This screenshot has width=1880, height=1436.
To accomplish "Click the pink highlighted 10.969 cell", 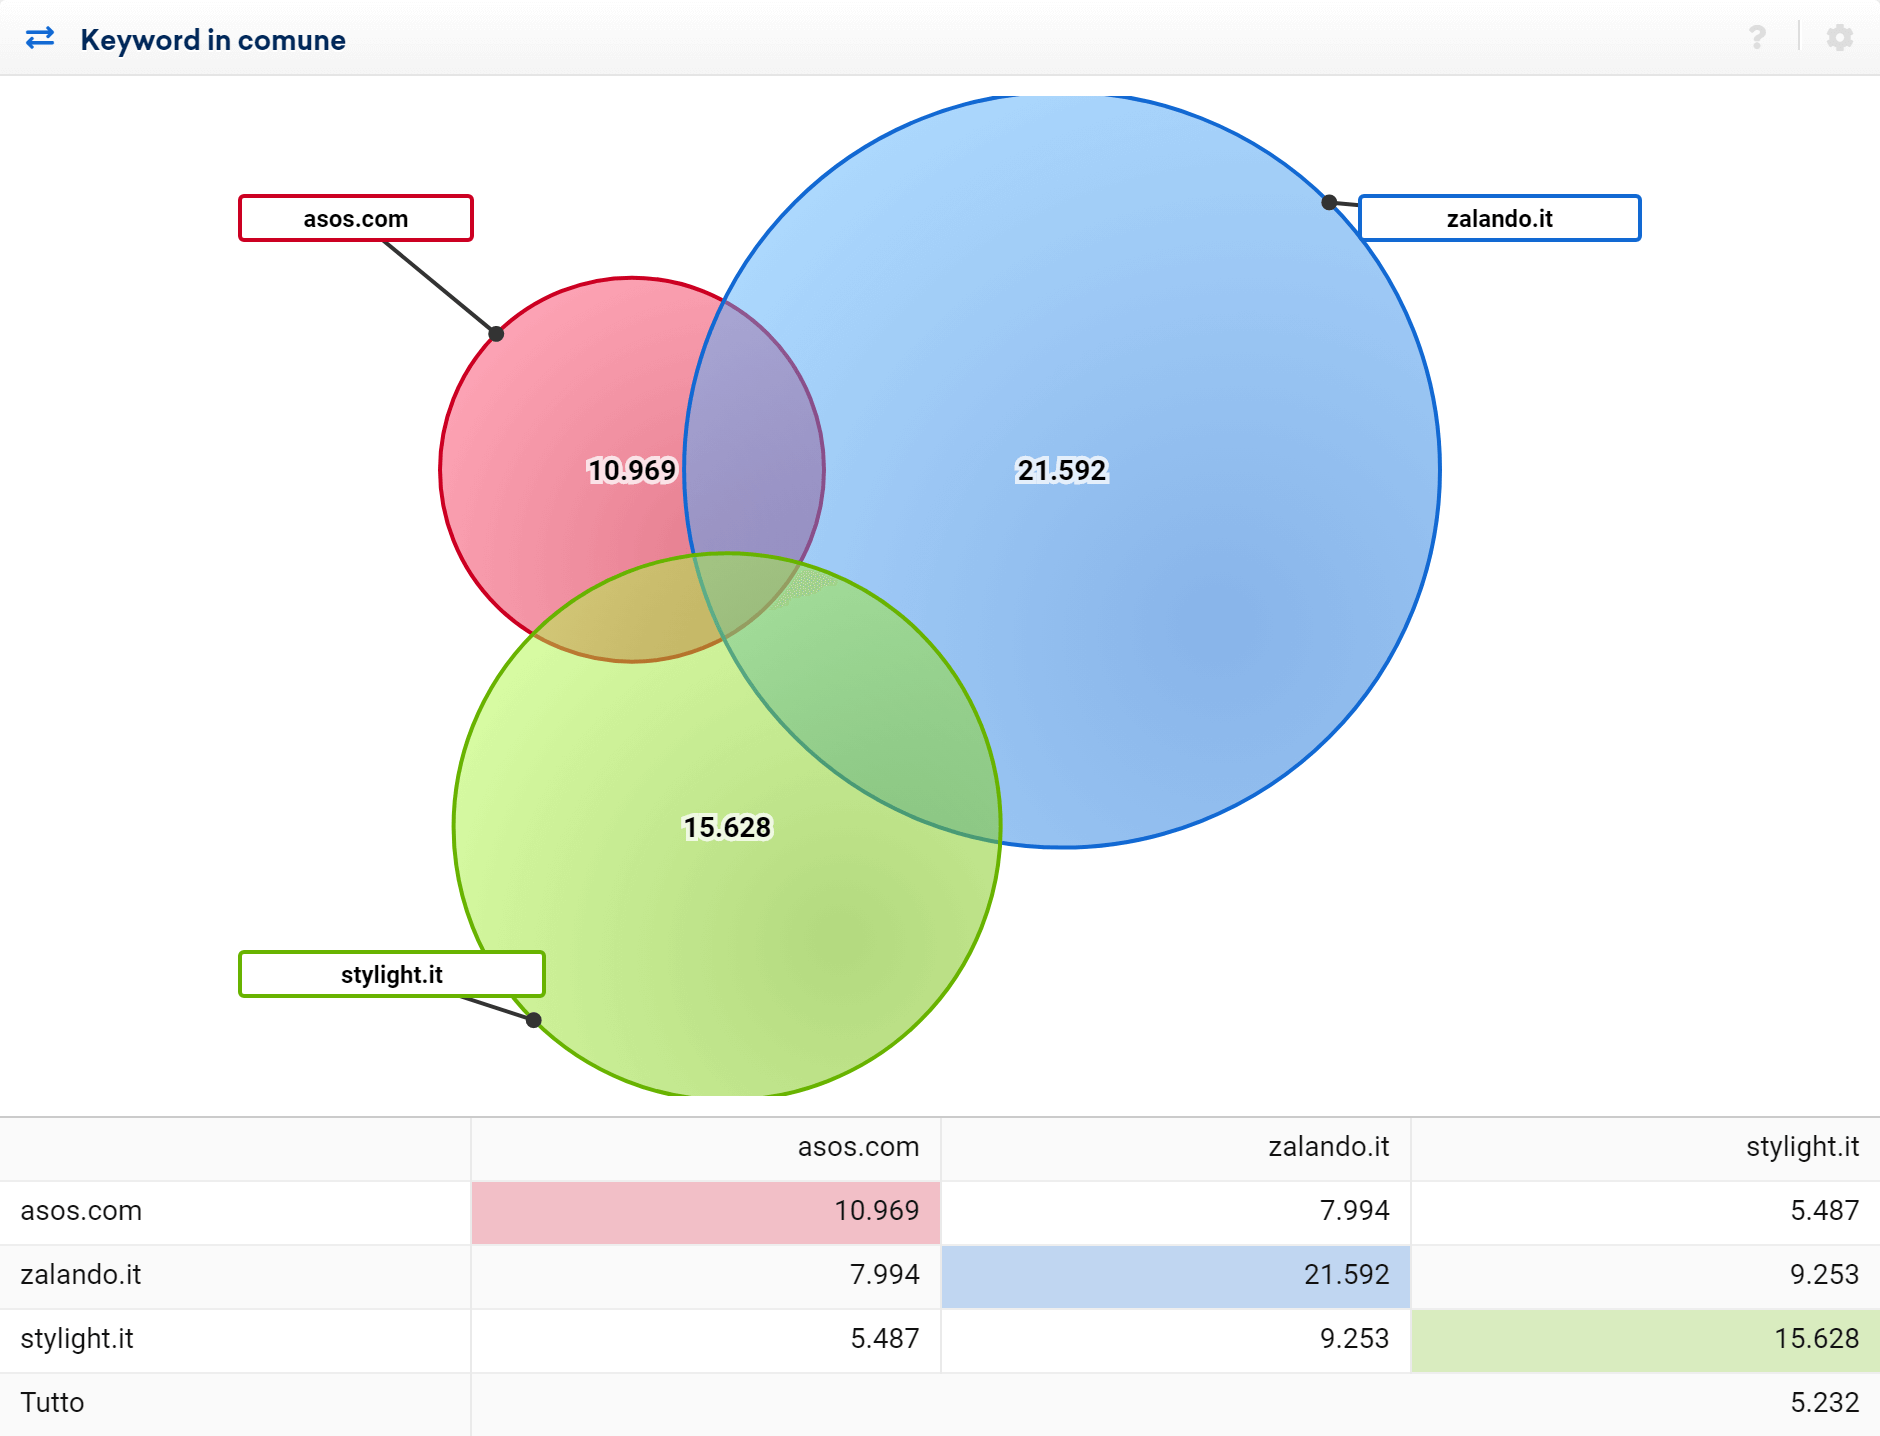I will 706,1212.
